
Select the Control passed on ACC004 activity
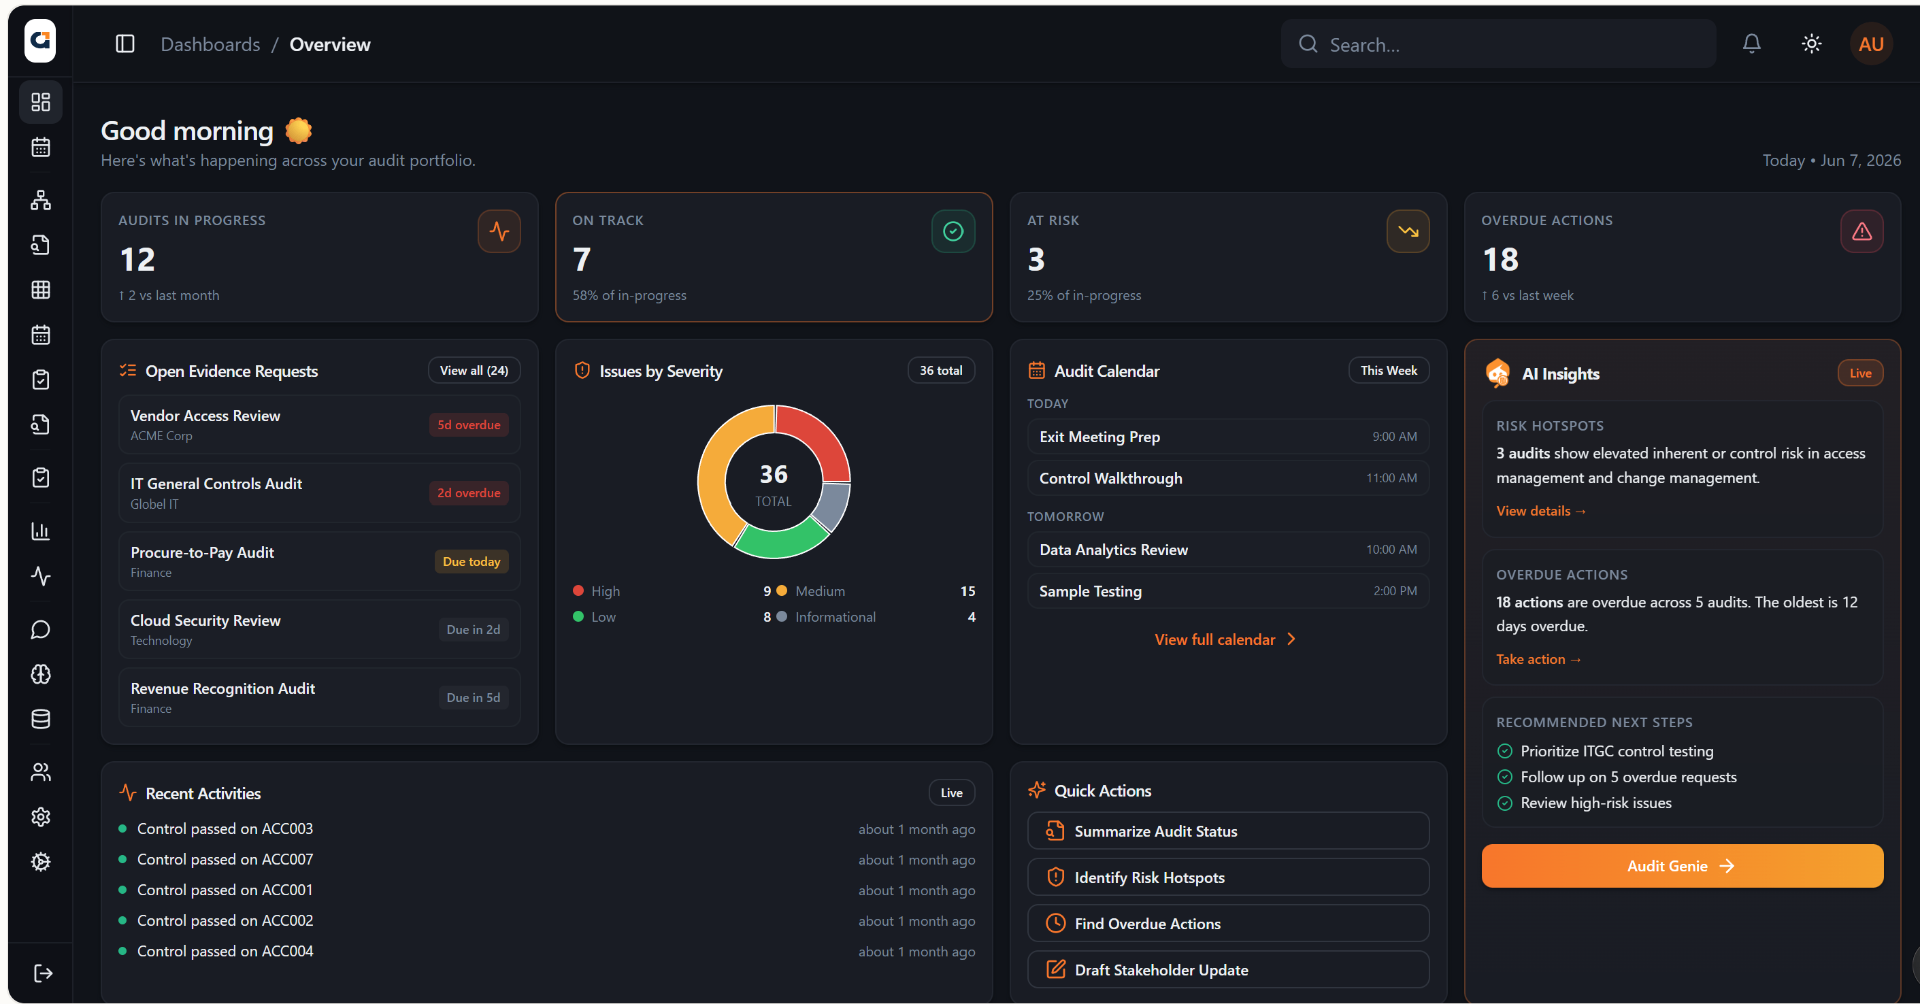(547, 951)
